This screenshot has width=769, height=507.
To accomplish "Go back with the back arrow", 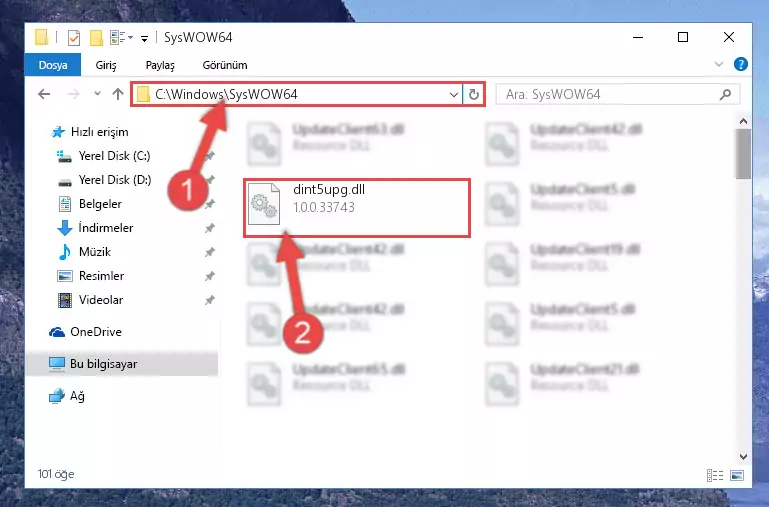I will pos(44,94).
